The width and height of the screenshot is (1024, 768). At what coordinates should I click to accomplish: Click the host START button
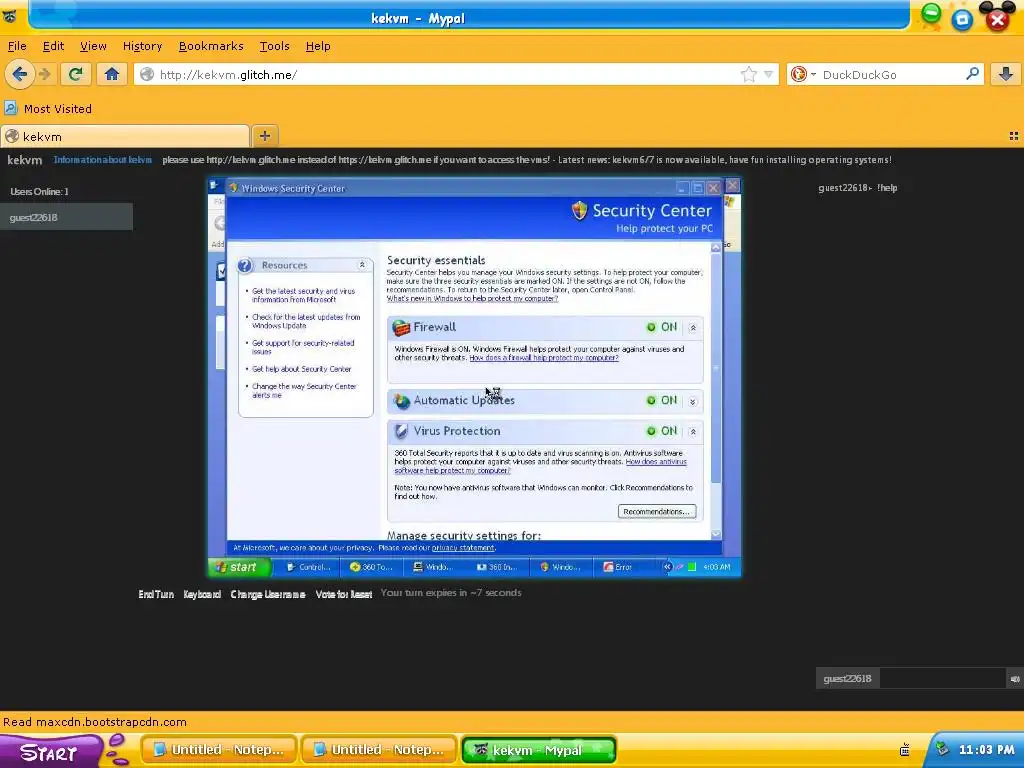(49, 752)
